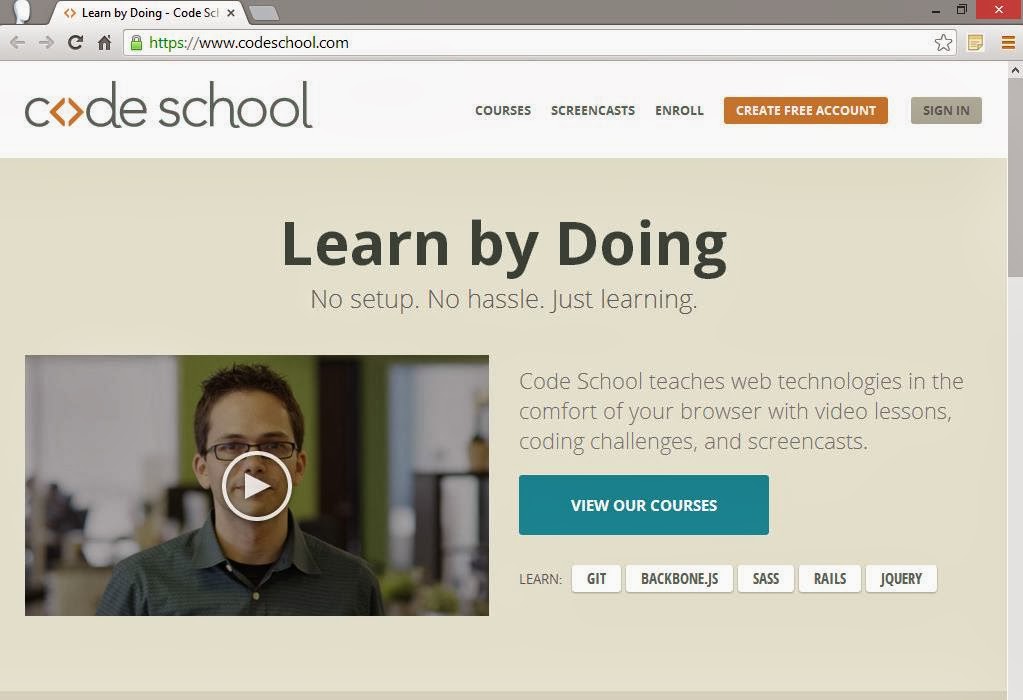Go forward one page
Viewport: 1023px width, 700px height.
[x=46, y=42]
